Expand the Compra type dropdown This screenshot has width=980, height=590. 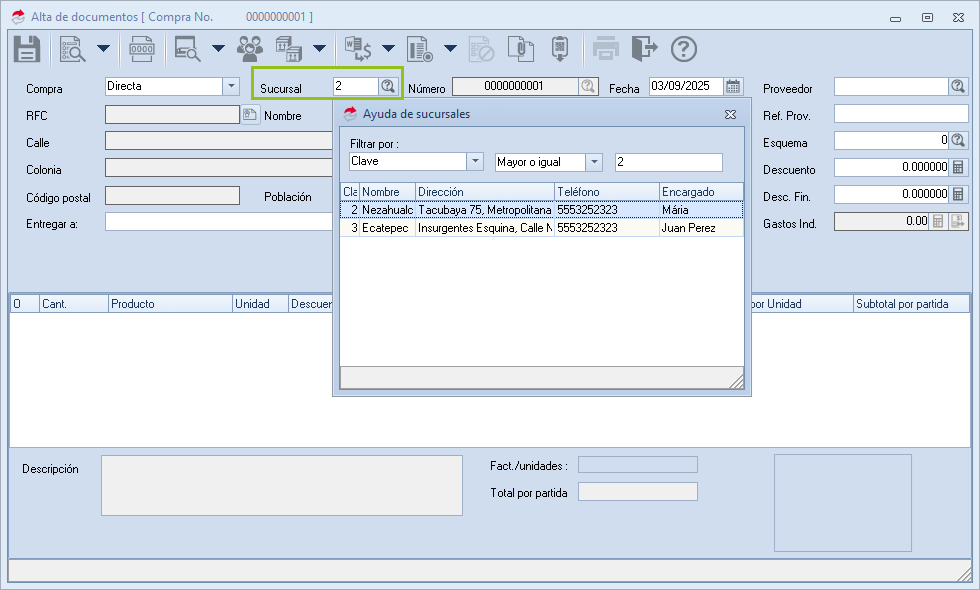click(231, 87)
